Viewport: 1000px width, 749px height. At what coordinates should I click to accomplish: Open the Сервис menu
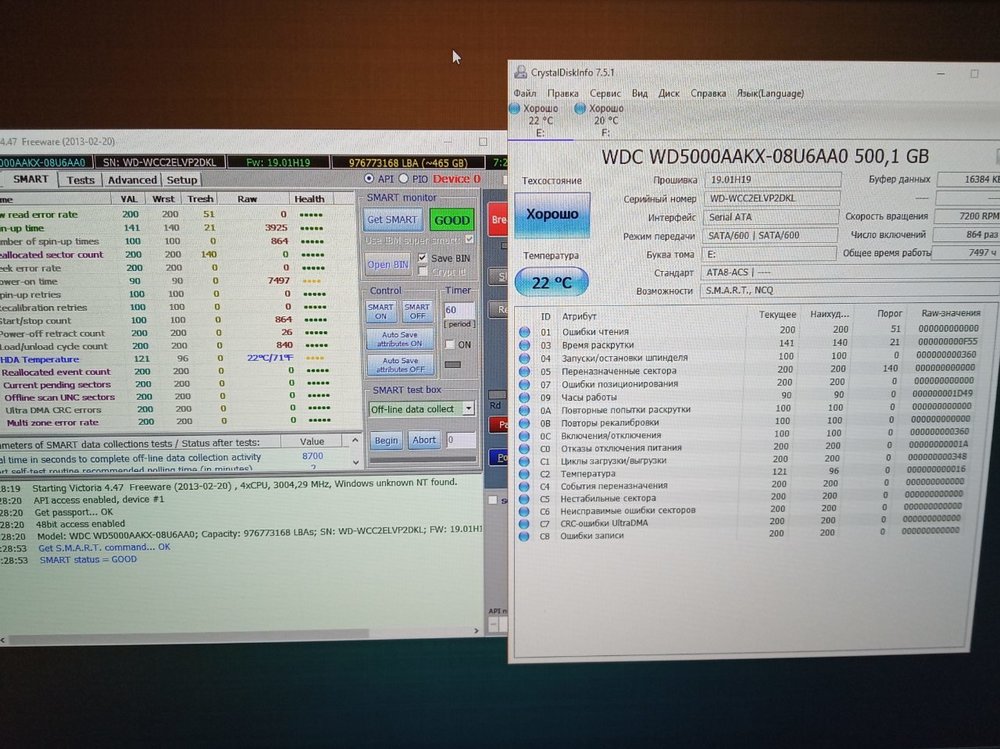click(605, 93)
